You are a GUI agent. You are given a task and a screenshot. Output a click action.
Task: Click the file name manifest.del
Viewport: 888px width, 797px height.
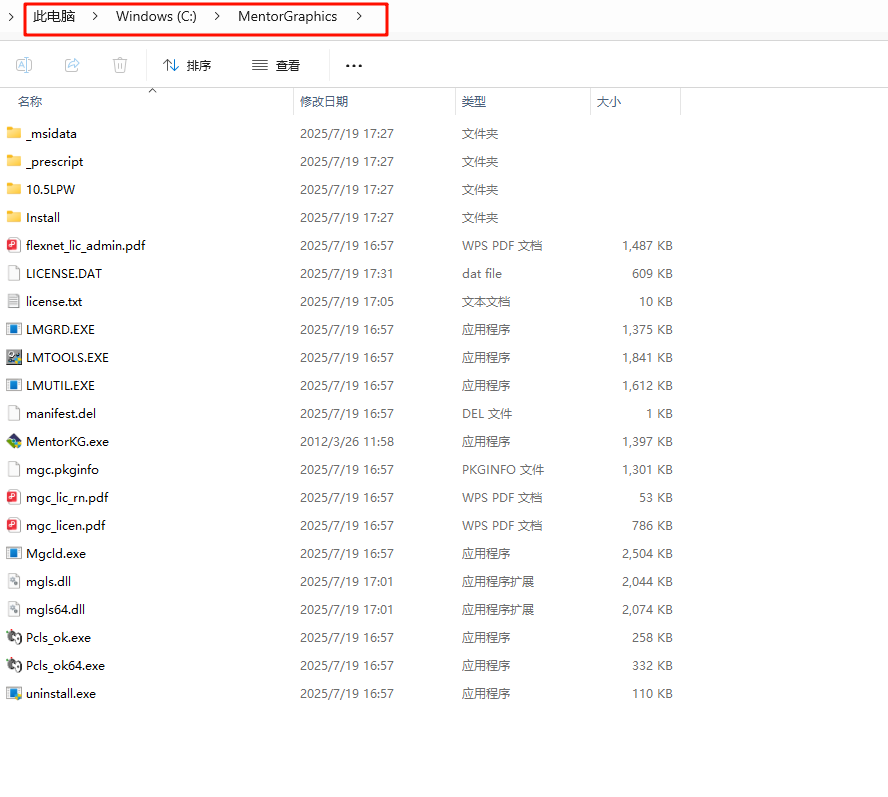(x=61, y=414)
